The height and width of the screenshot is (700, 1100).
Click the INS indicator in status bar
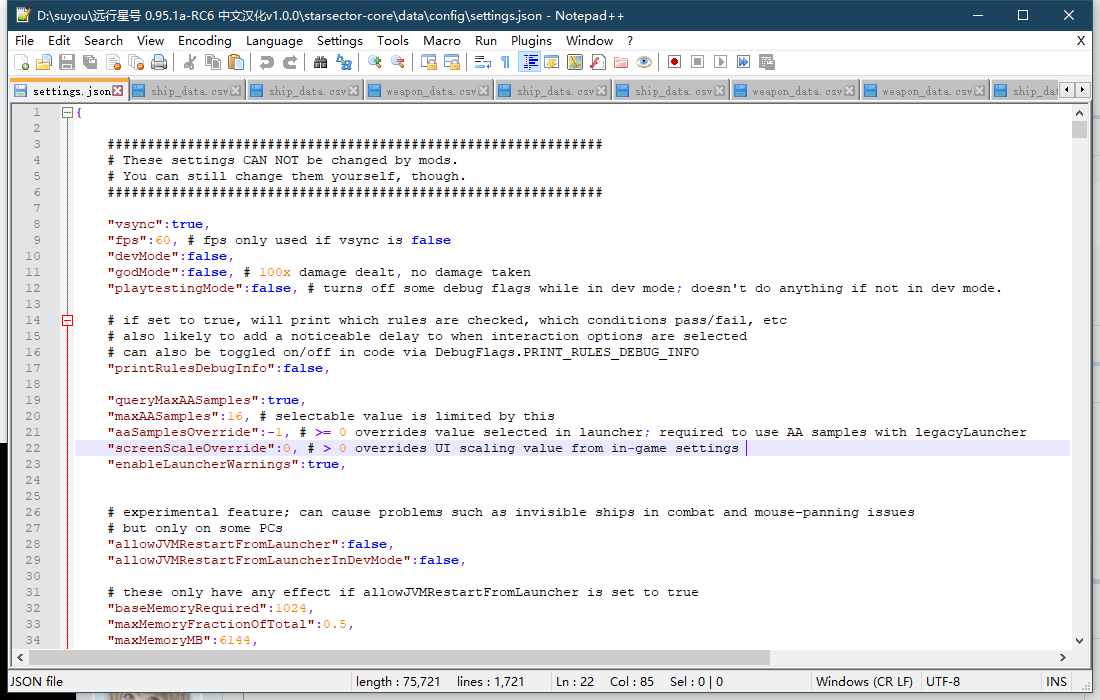click(1056, 681)
